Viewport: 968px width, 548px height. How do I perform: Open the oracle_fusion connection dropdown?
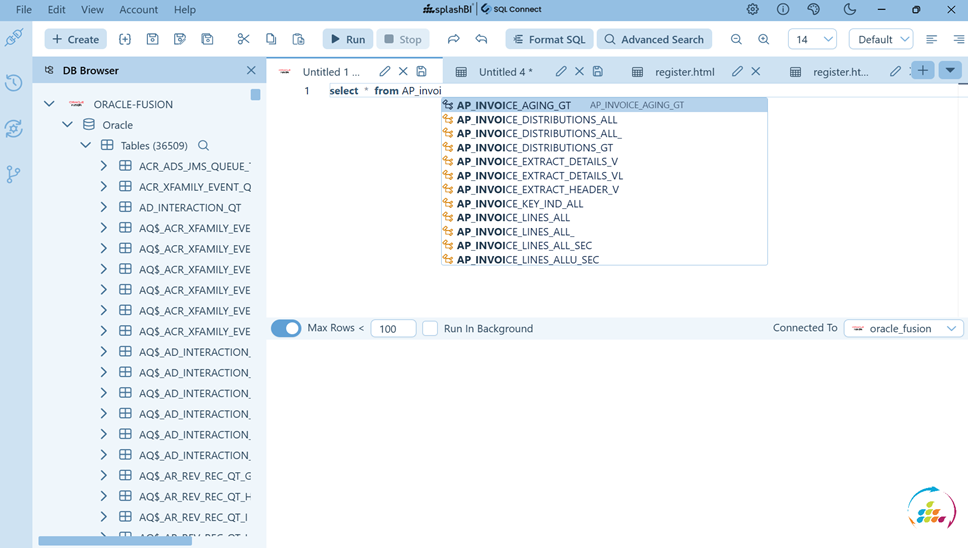pos(904,328)
